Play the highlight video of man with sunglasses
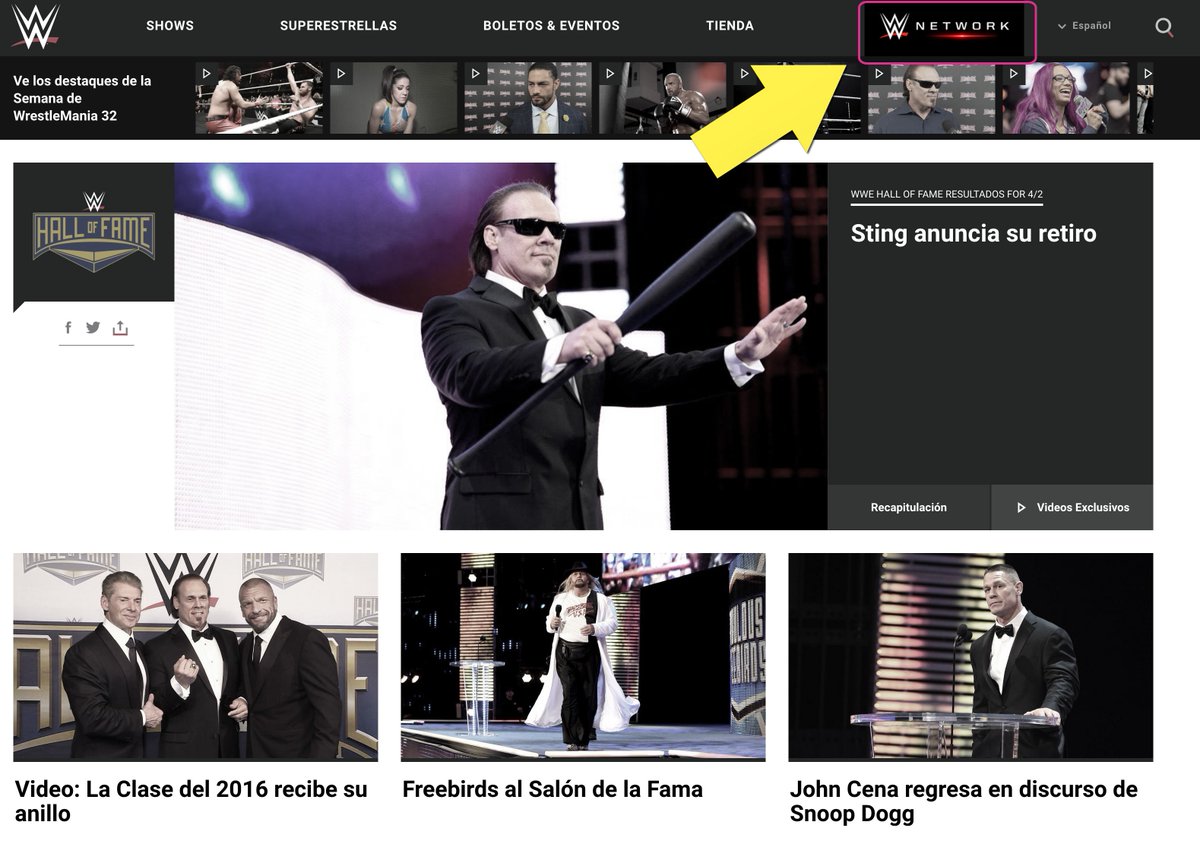 931,98
